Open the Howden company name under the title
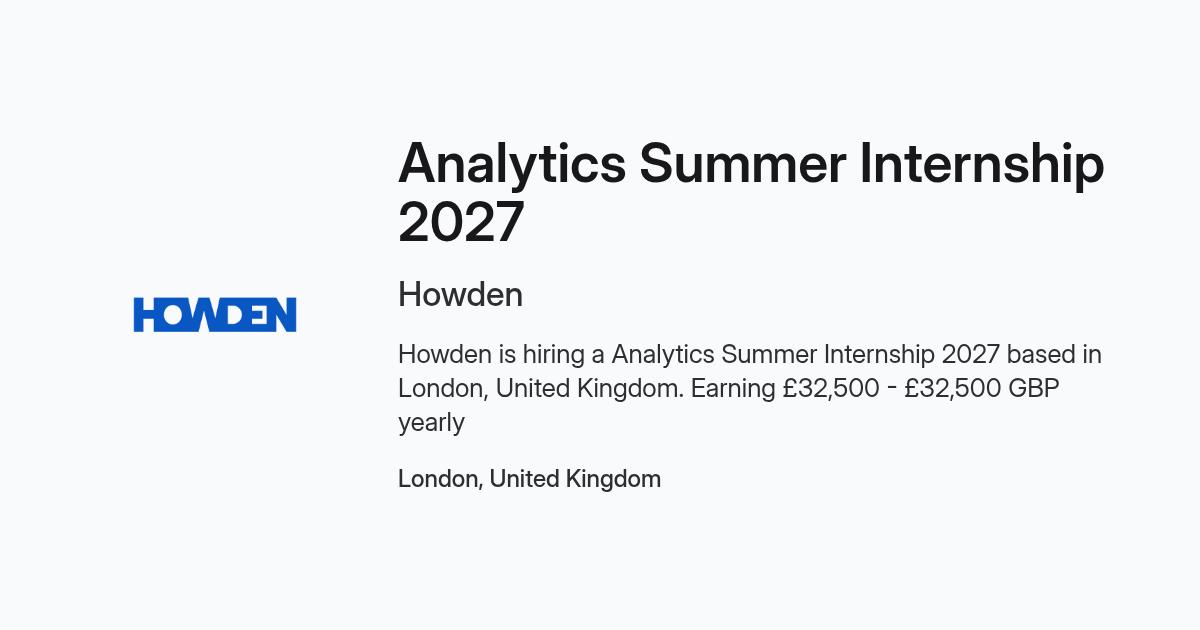The image size is (1200, 630). tap(460, 295)
